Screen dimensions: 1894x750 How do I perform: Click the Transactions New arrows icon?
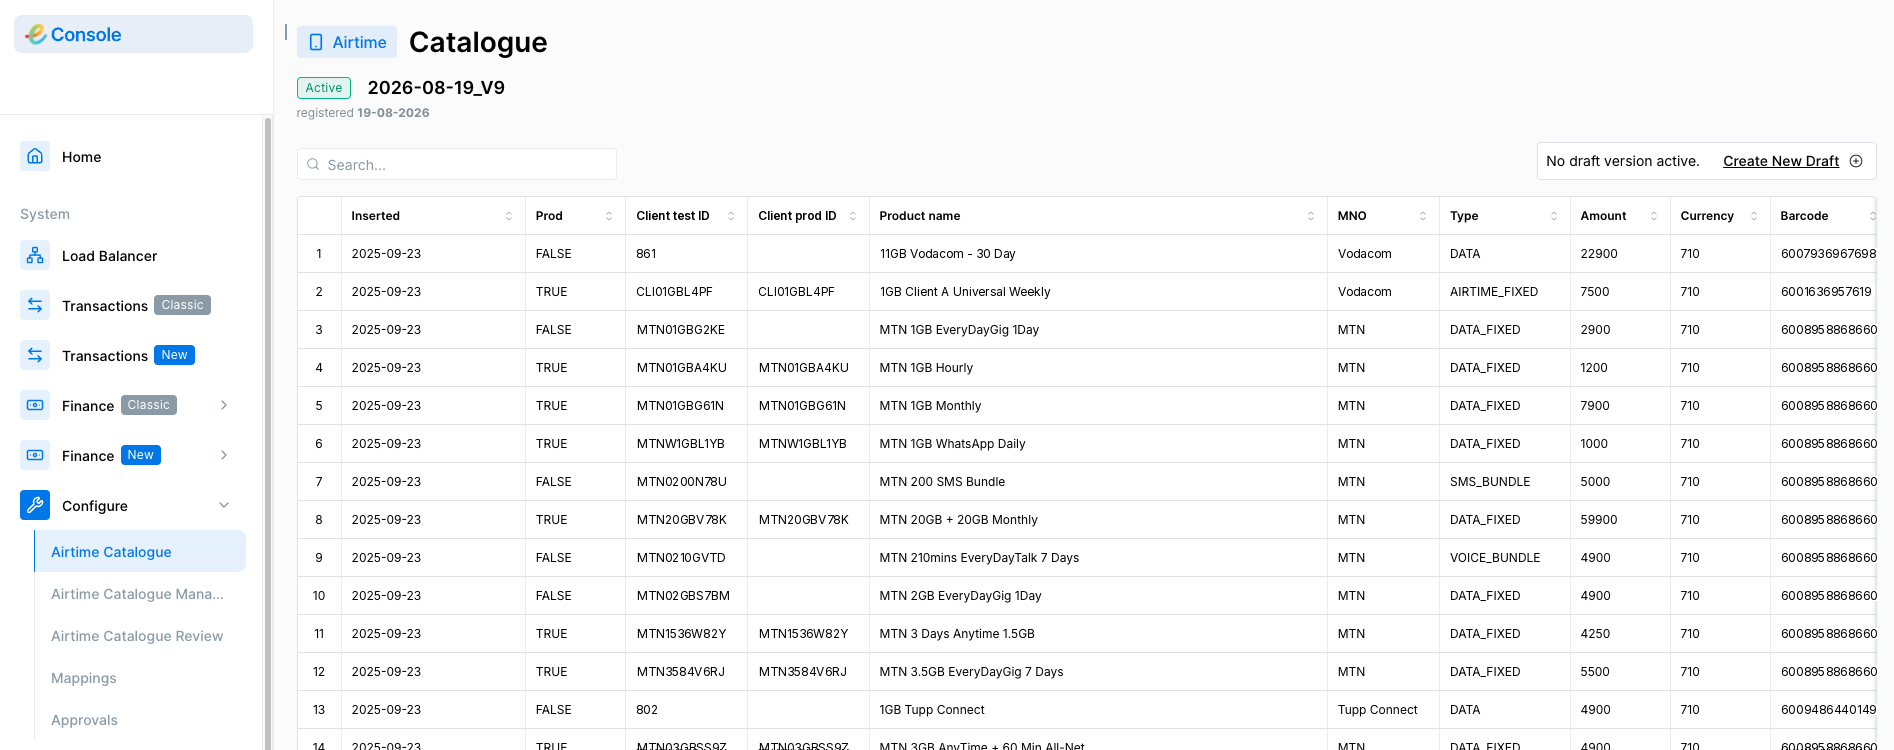pos(35,355)
